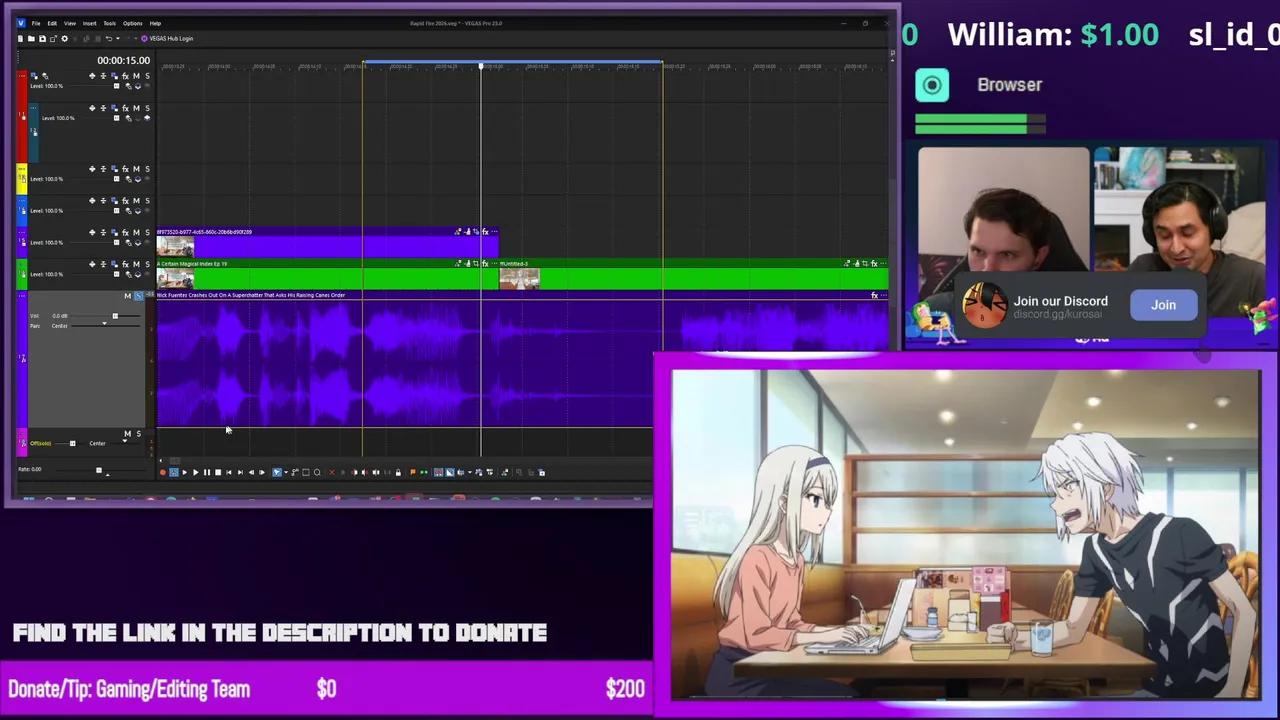
Task: Open Track FX on first red track
Action: pos(125,76)
